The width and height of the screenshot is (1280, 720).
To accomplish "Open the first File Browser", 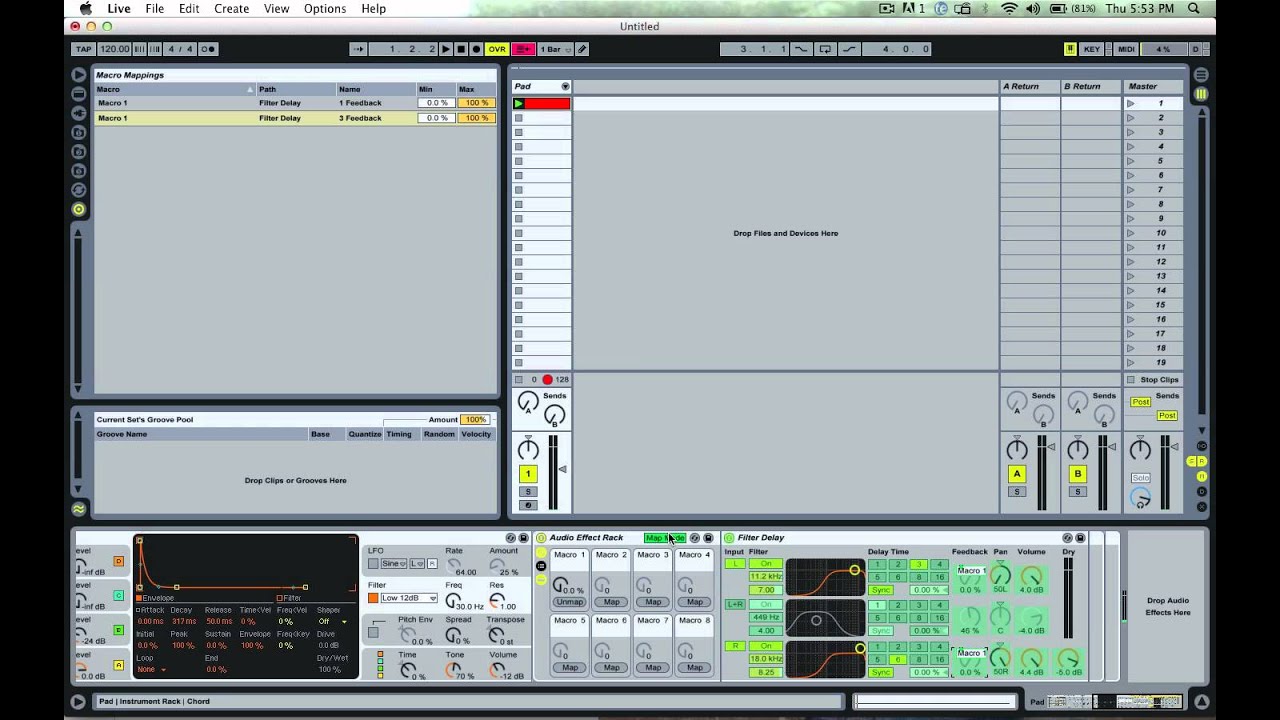I will point(78,132).
